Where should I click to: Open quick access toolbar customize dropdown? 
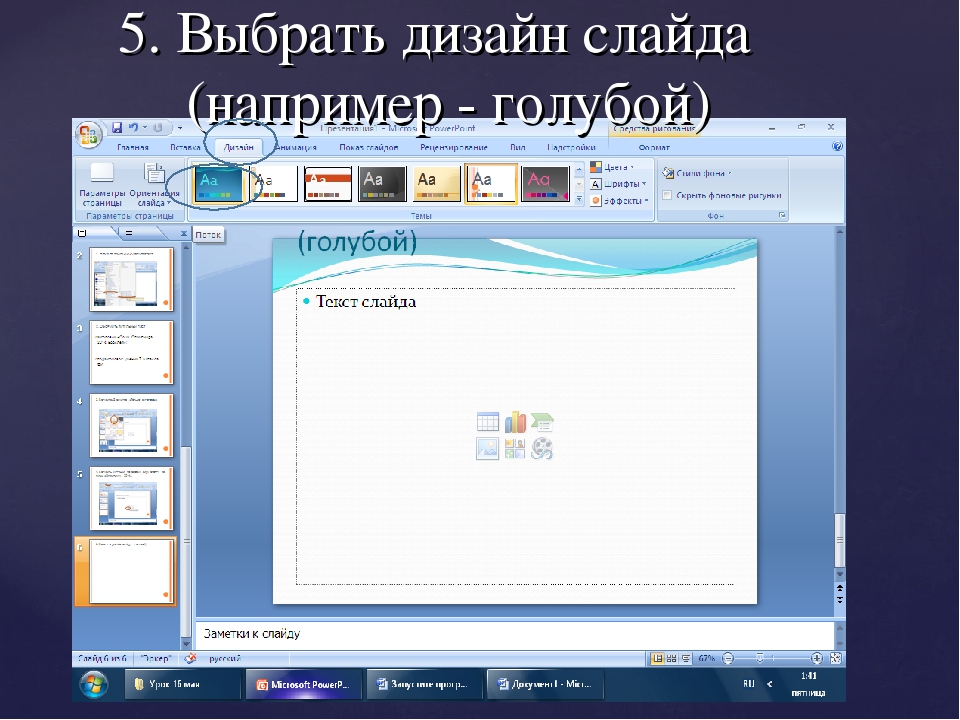180,128
